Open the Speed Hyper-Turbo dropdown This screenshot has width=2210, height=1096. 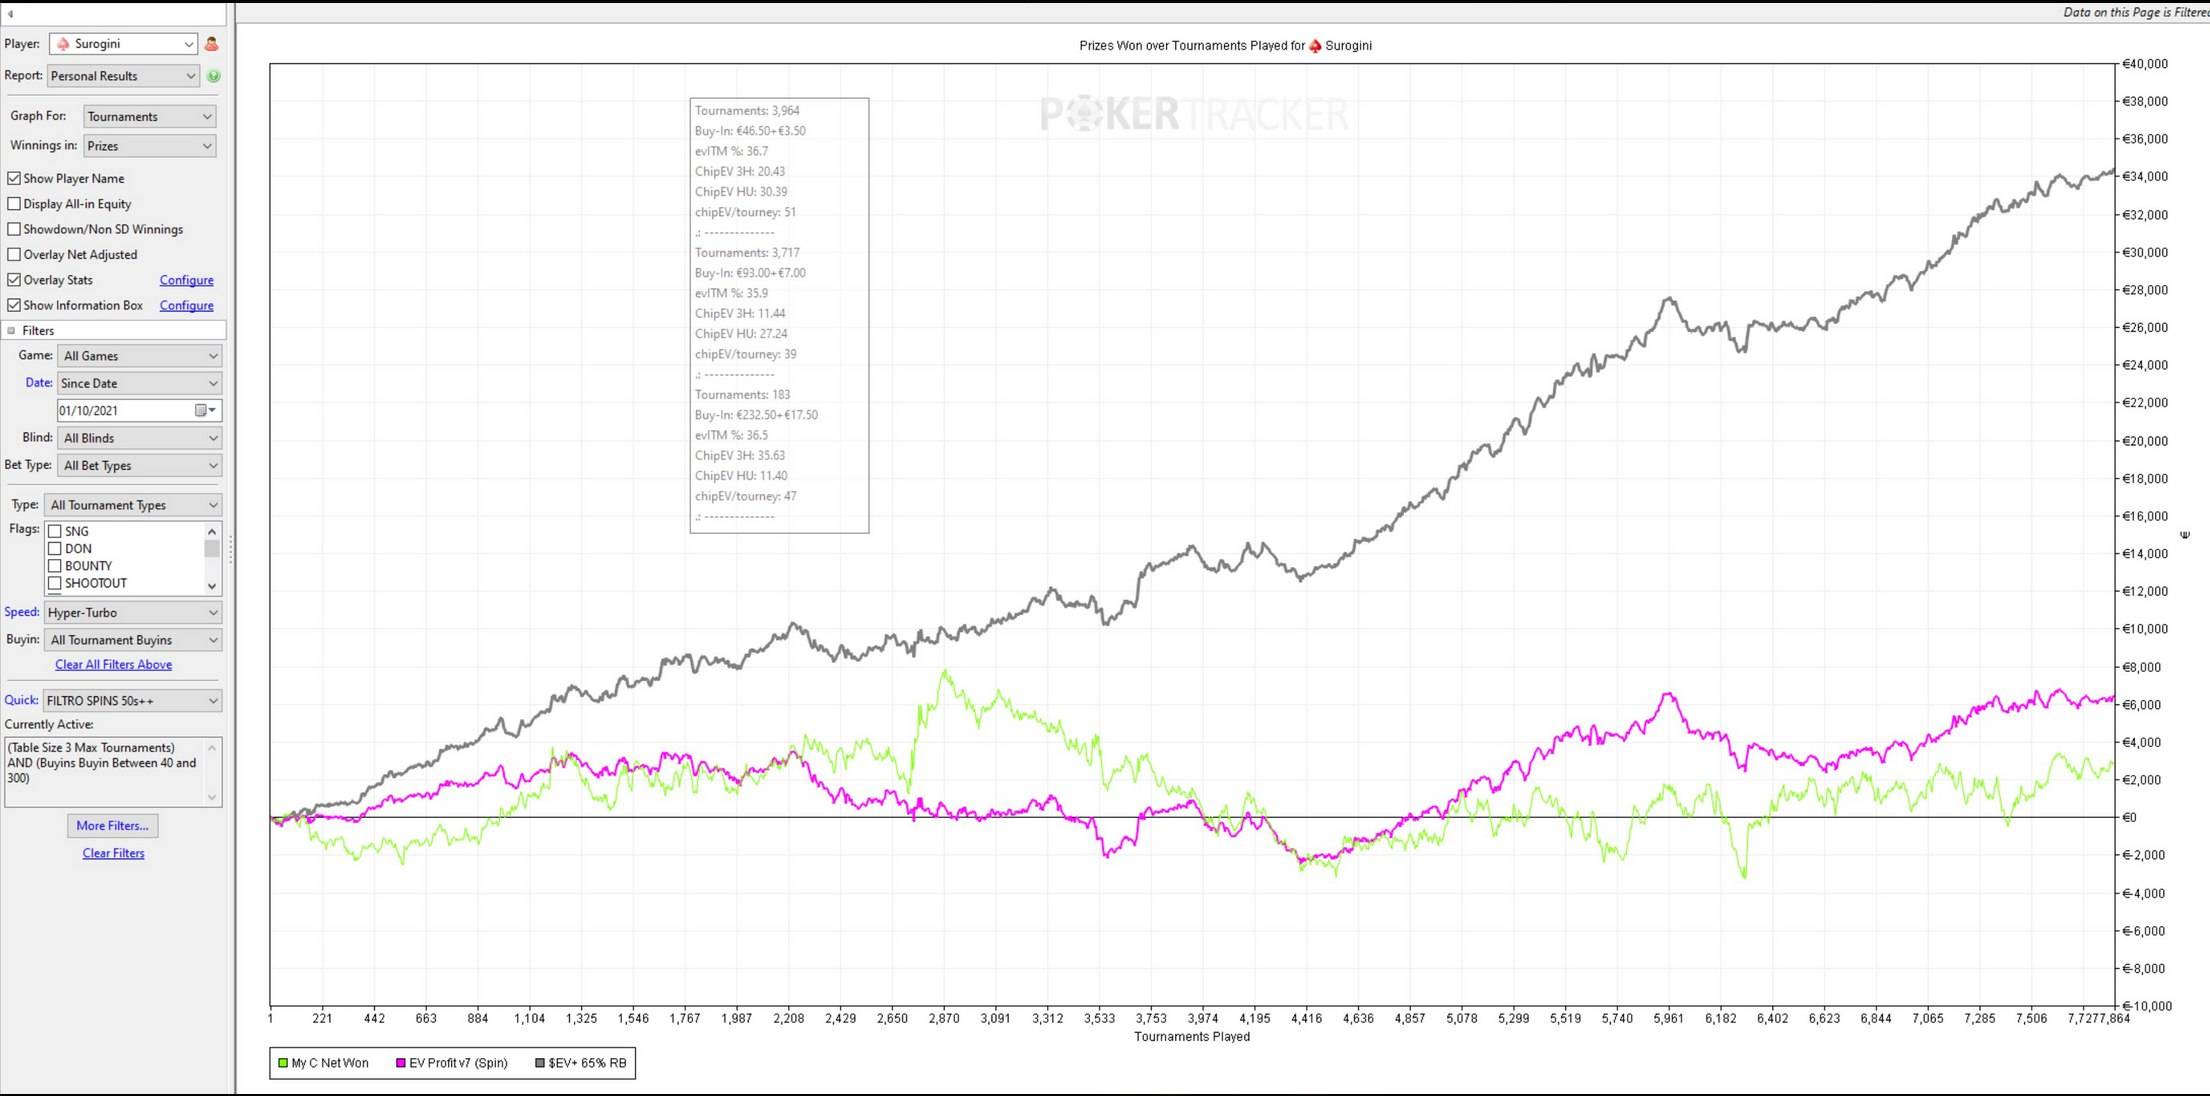click(133, 613)
